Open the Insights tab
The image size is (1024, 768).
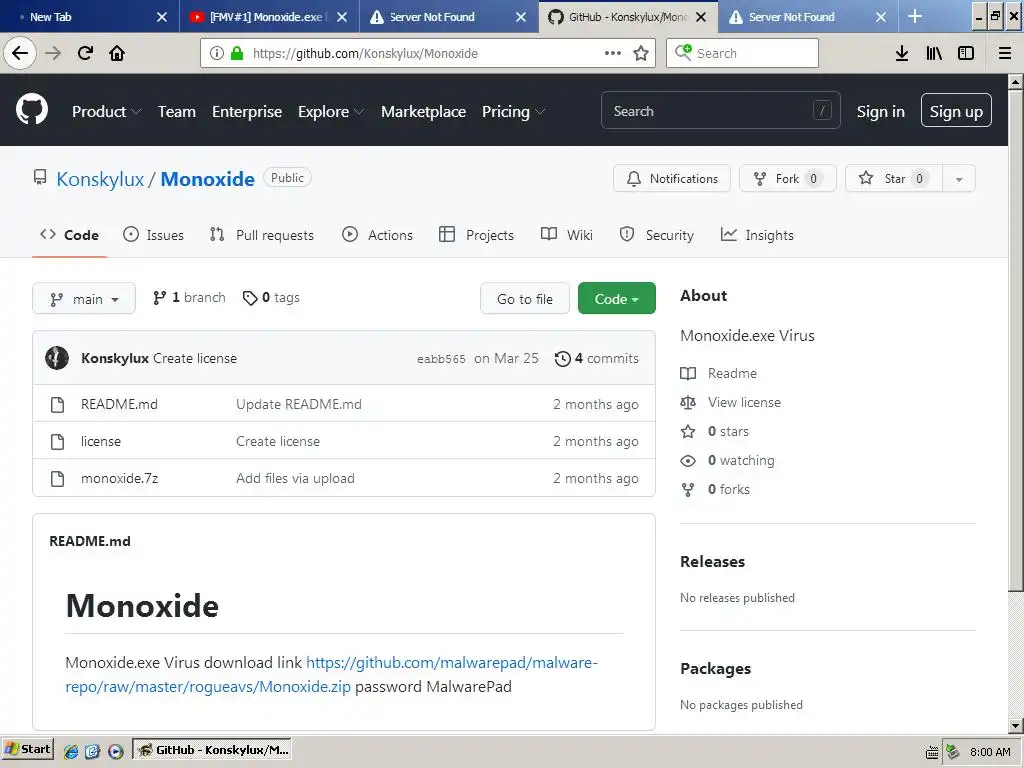758,235
